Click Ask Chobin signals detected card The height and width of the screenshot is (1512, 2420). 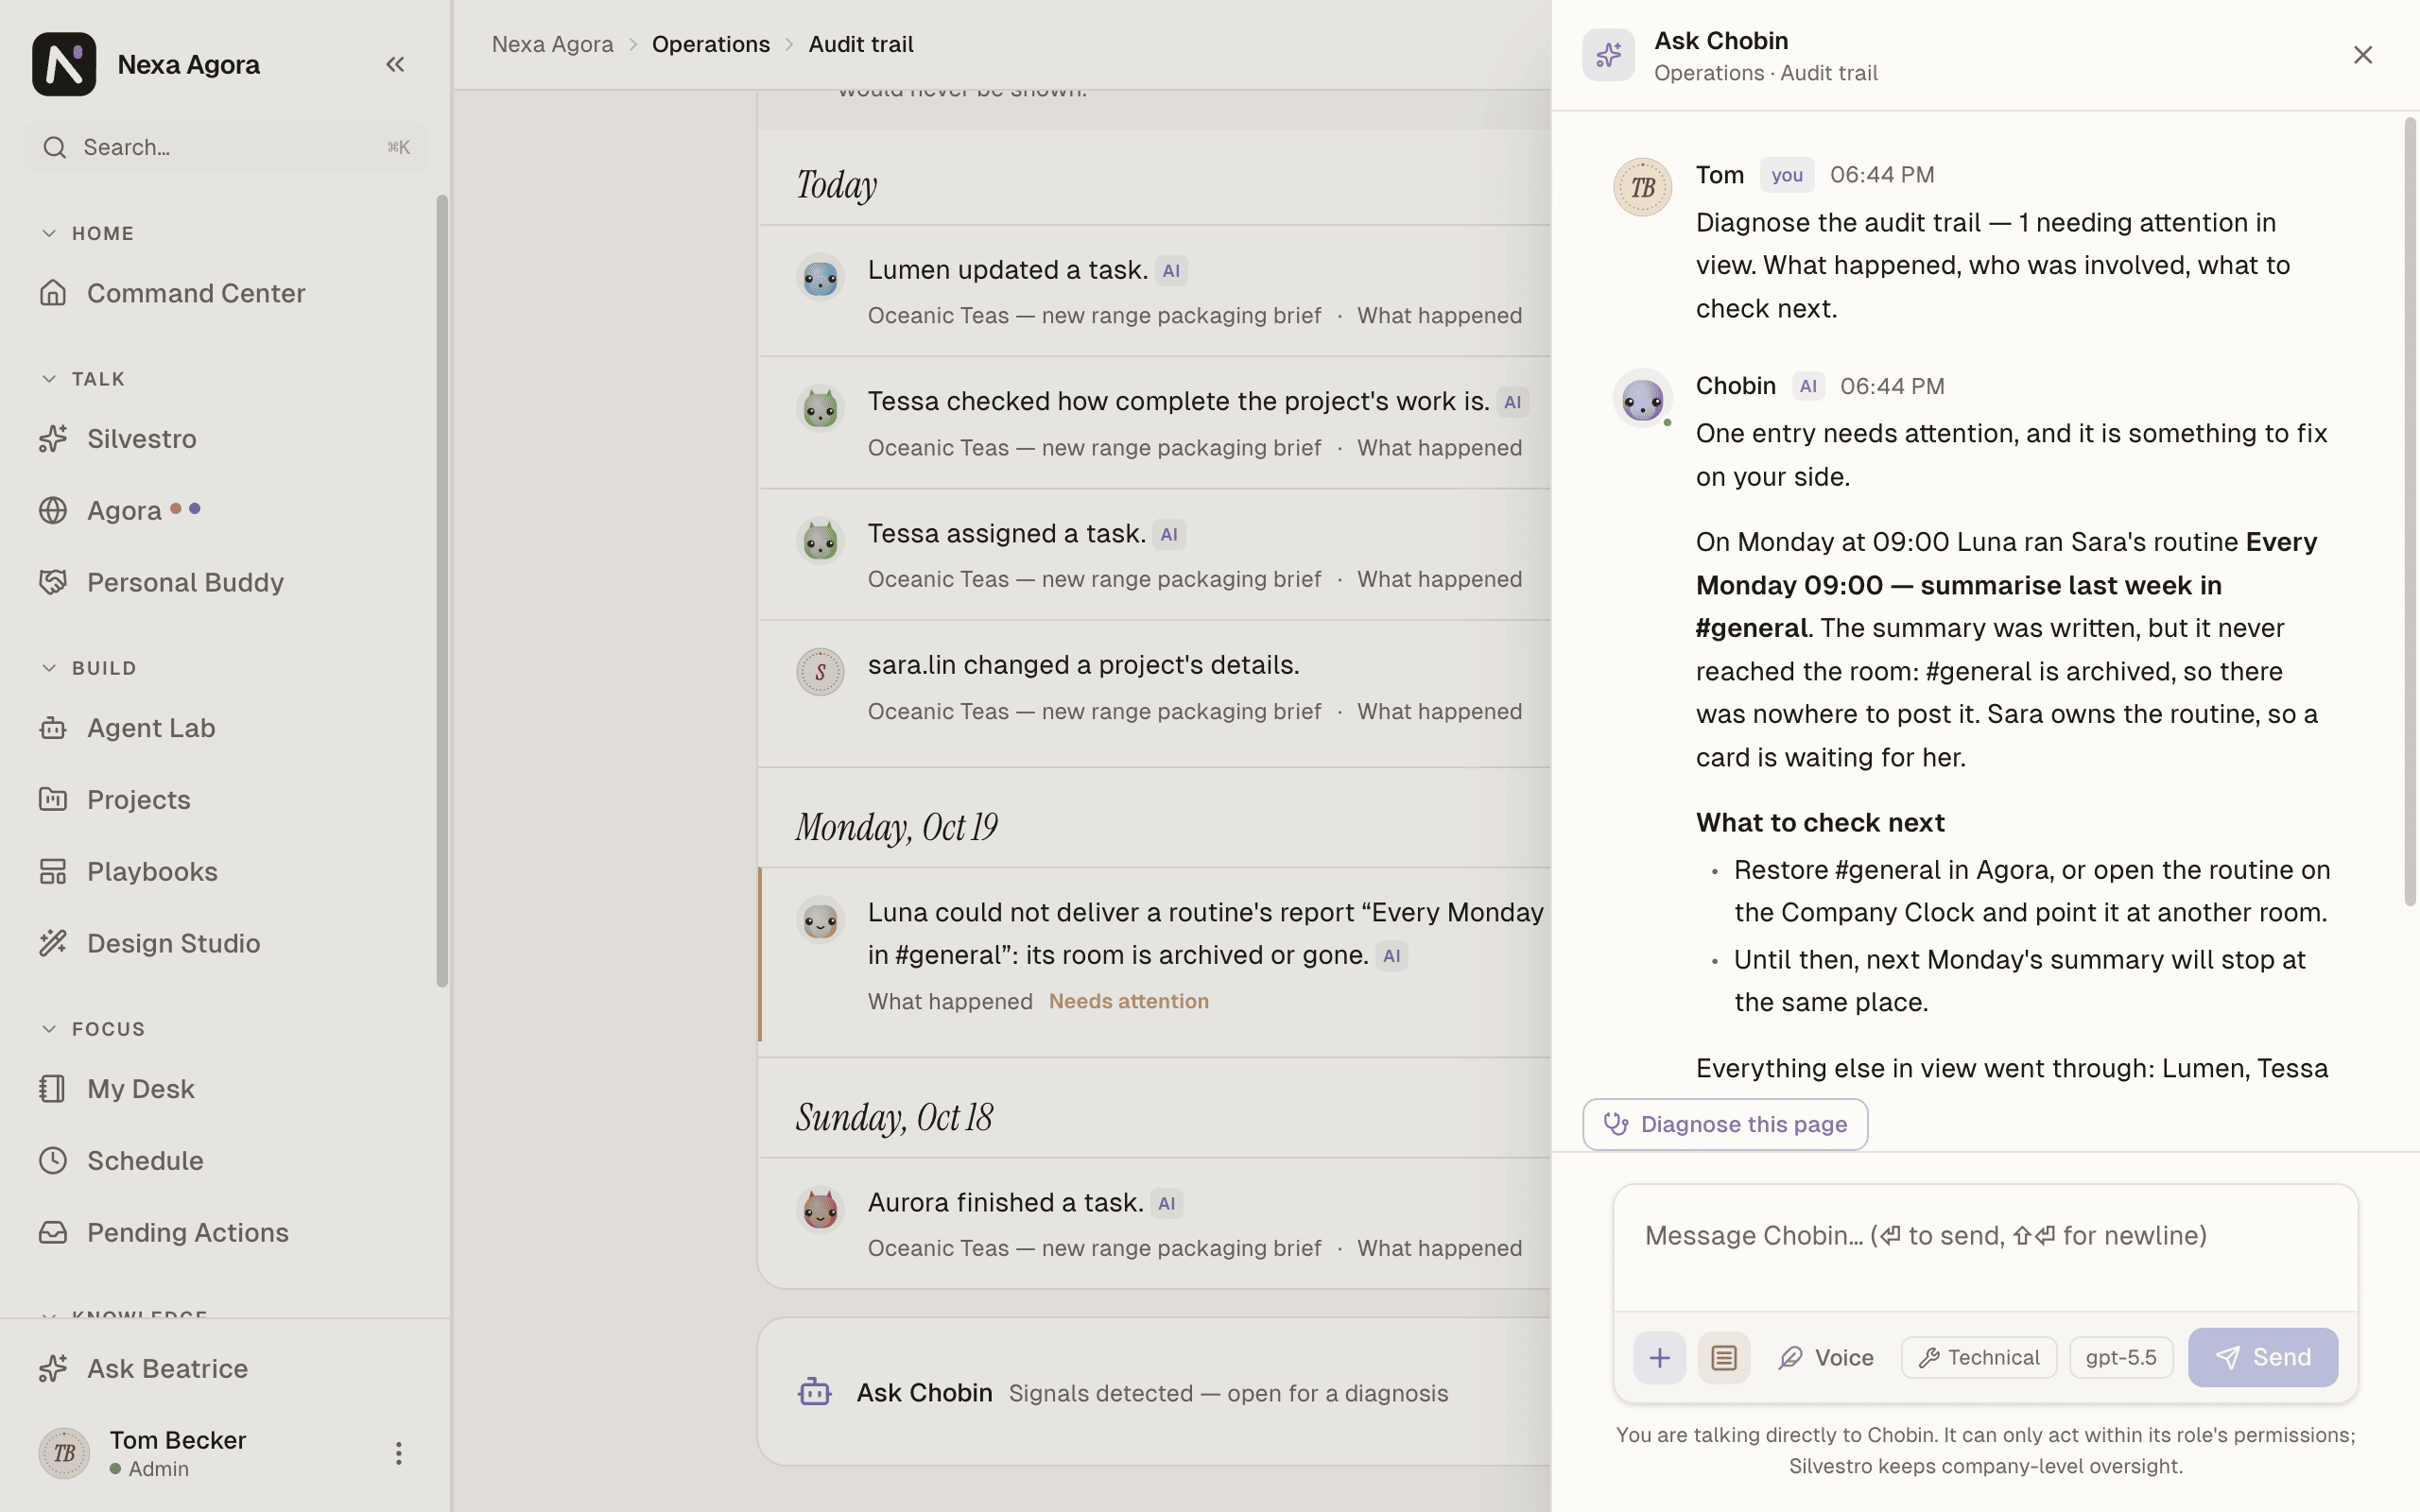(1155, 1392)
